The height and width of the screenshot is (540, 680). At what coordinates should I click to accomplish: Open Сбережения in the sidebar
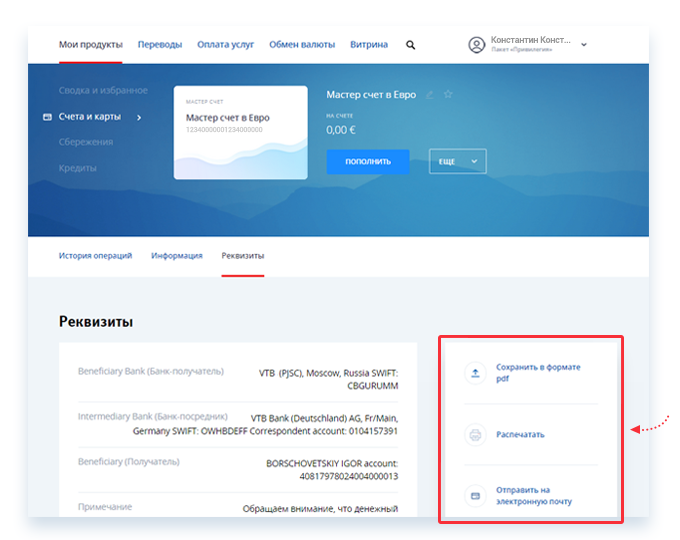click(86, 142)
